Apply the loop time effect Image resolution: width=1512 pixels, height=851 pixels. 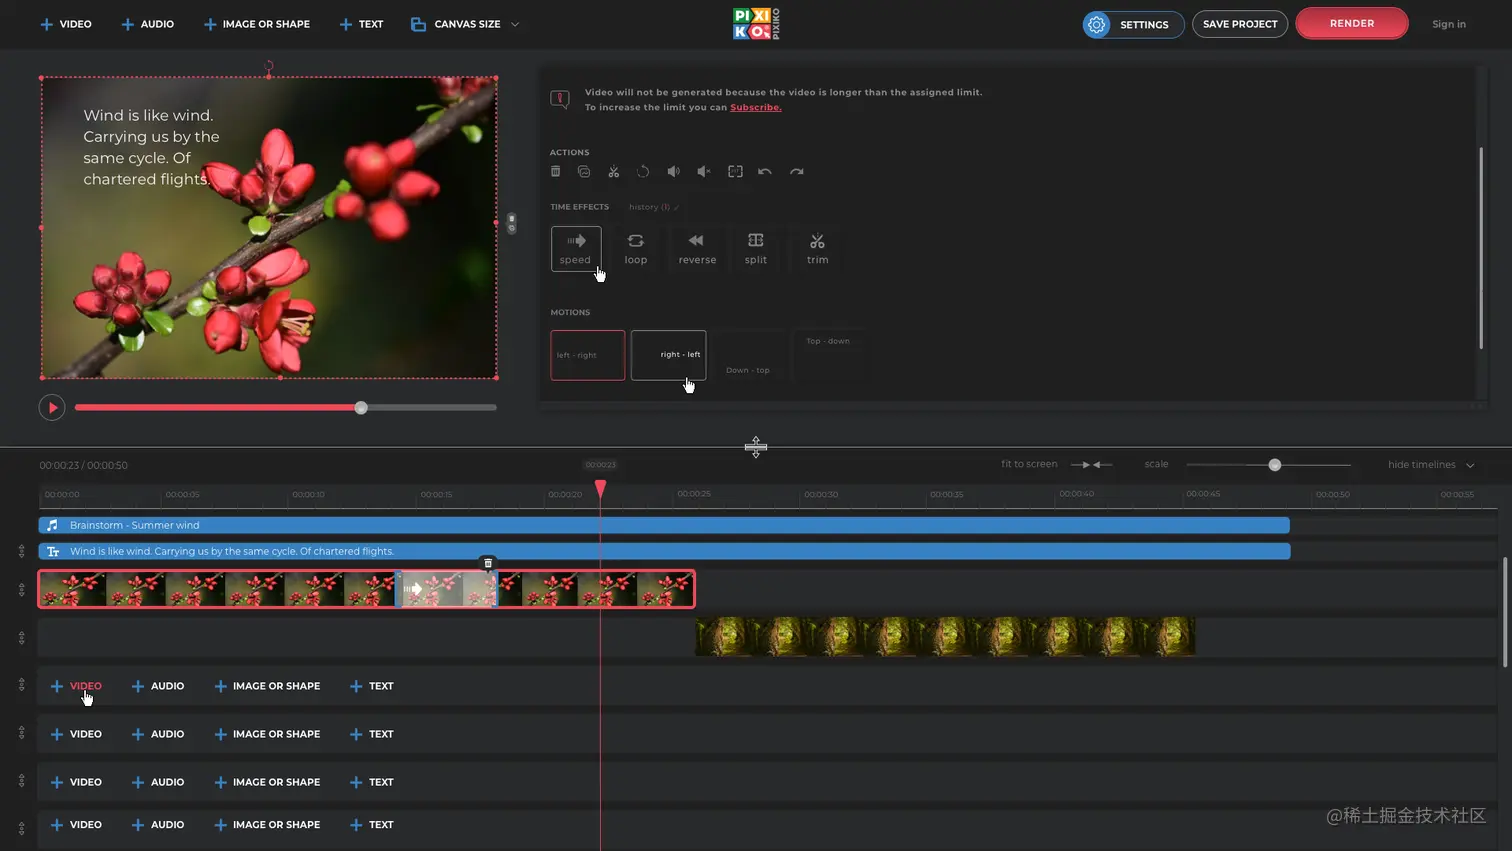pos(636,248)
